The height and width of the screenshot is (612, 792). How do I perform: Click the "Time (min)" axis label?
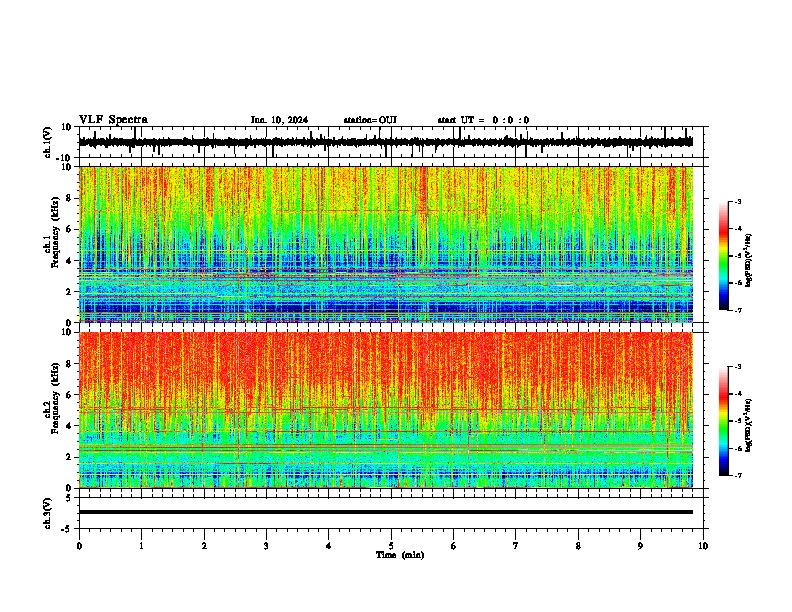coord(400,555)
